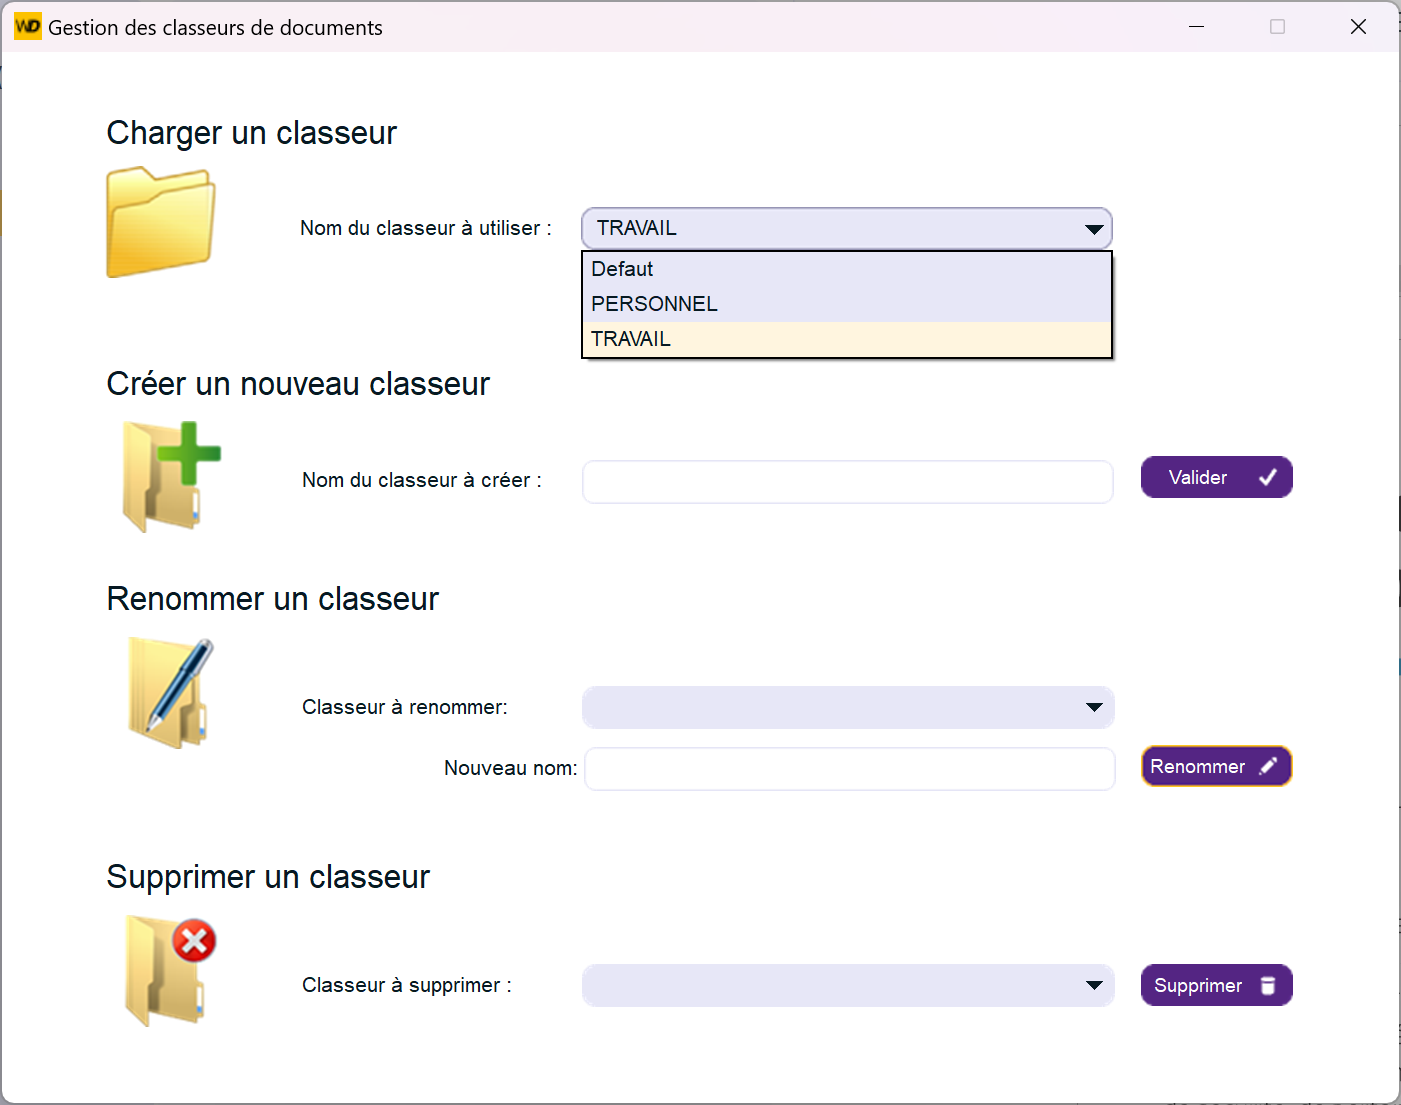Click the trash icon on Supprimer button

tap(1267, 986)
